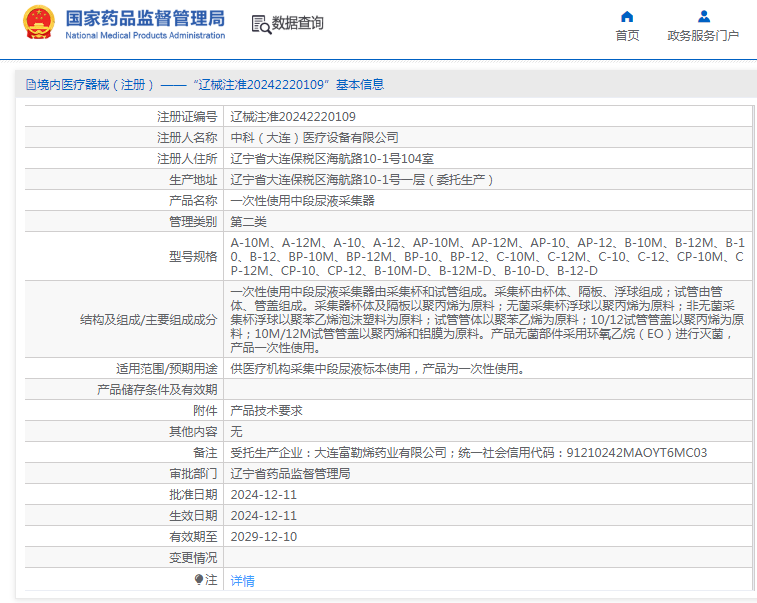Click National Medical Products Administration subtitle
The height and width of the screenshot is (603, 757).
[145, 36]
